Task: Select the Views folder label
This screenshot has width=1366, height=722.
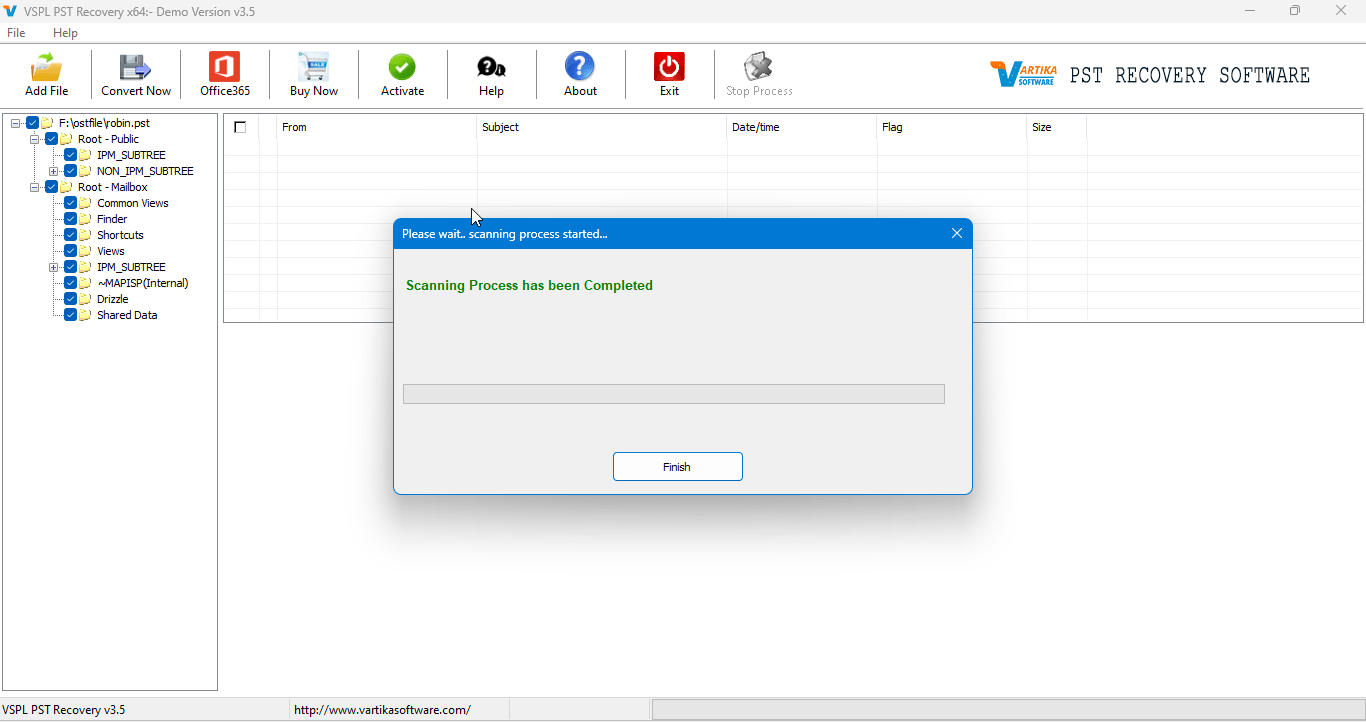Action: (x=111, y=251)
